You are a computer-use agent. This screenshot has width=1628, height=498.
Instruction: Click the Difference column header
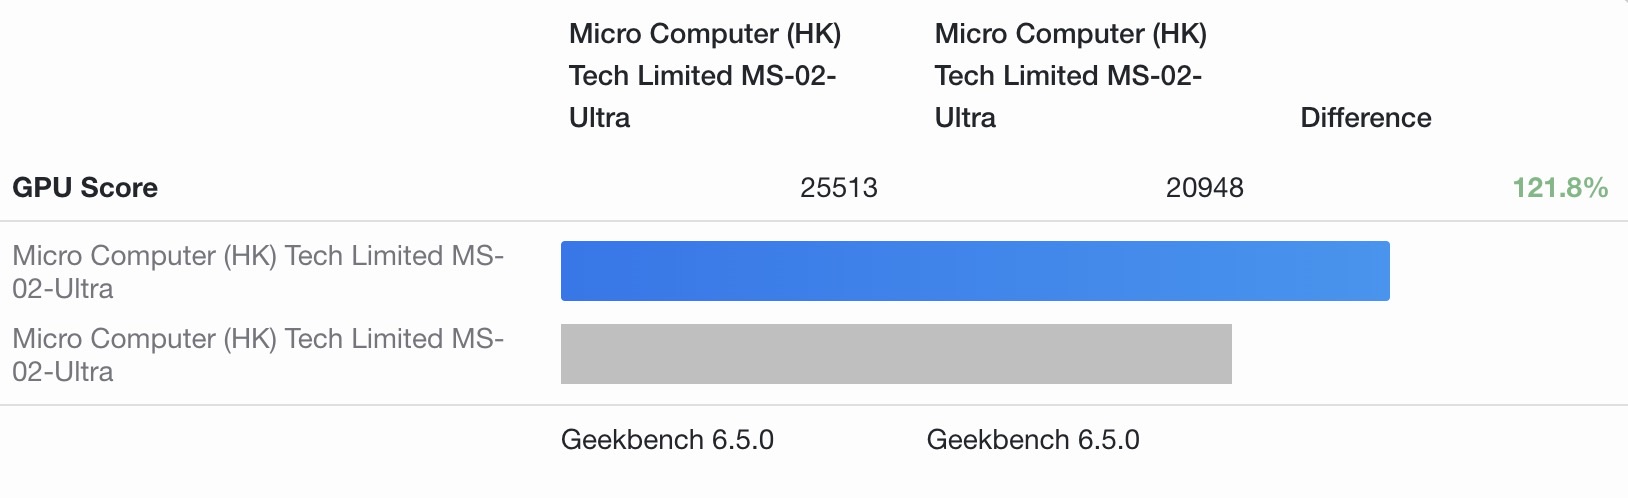1365,118
